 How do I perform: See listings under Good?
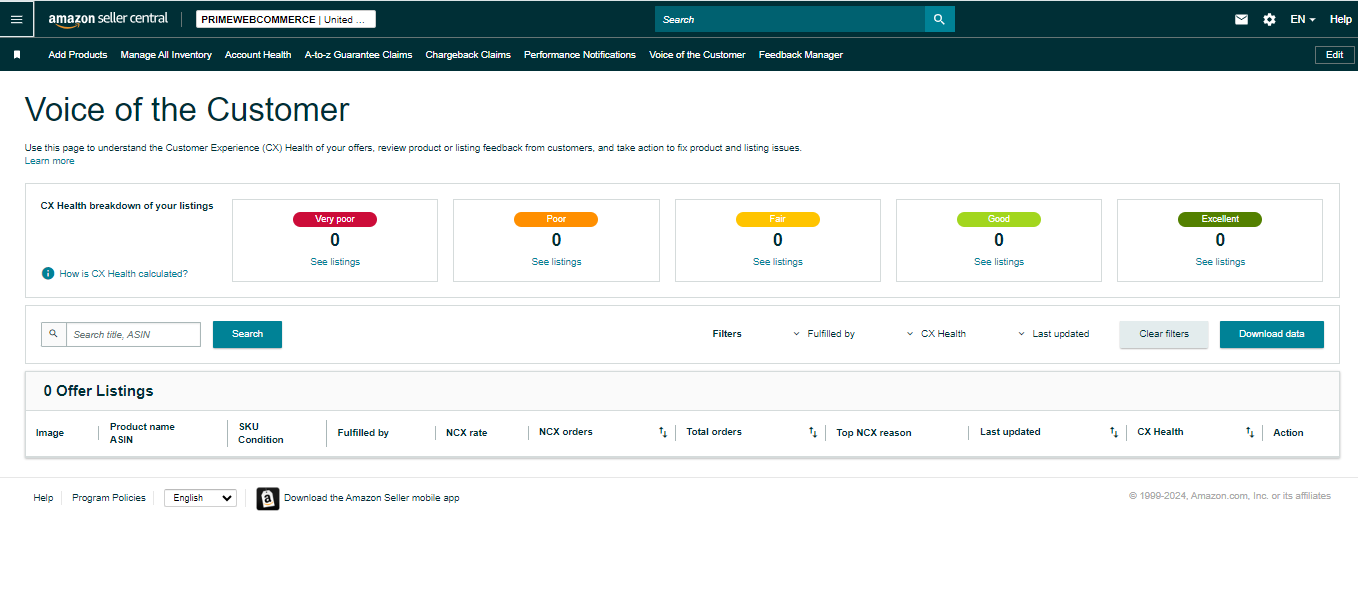pos(999,262)
